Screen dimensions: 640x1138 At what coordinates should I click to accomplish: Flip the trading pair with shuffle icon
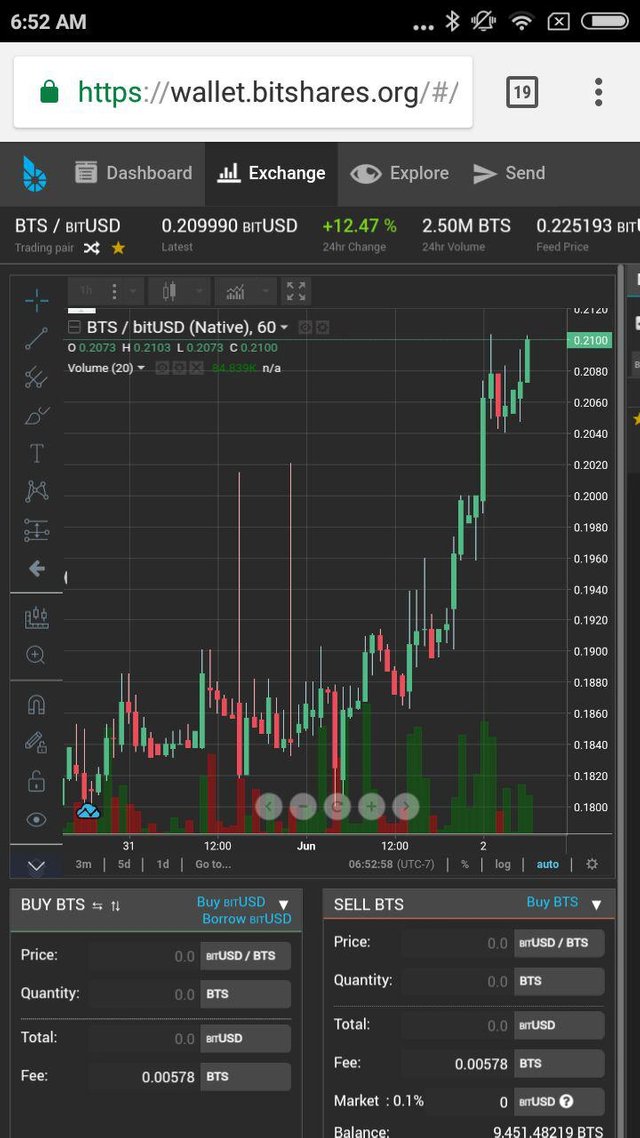[91, 248]
